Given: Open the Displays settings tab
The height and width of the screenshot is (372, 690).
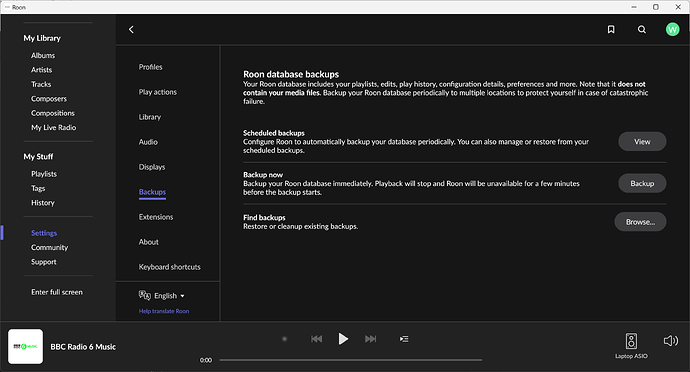Looking at the screenshot, I should (x=152, y=167).
